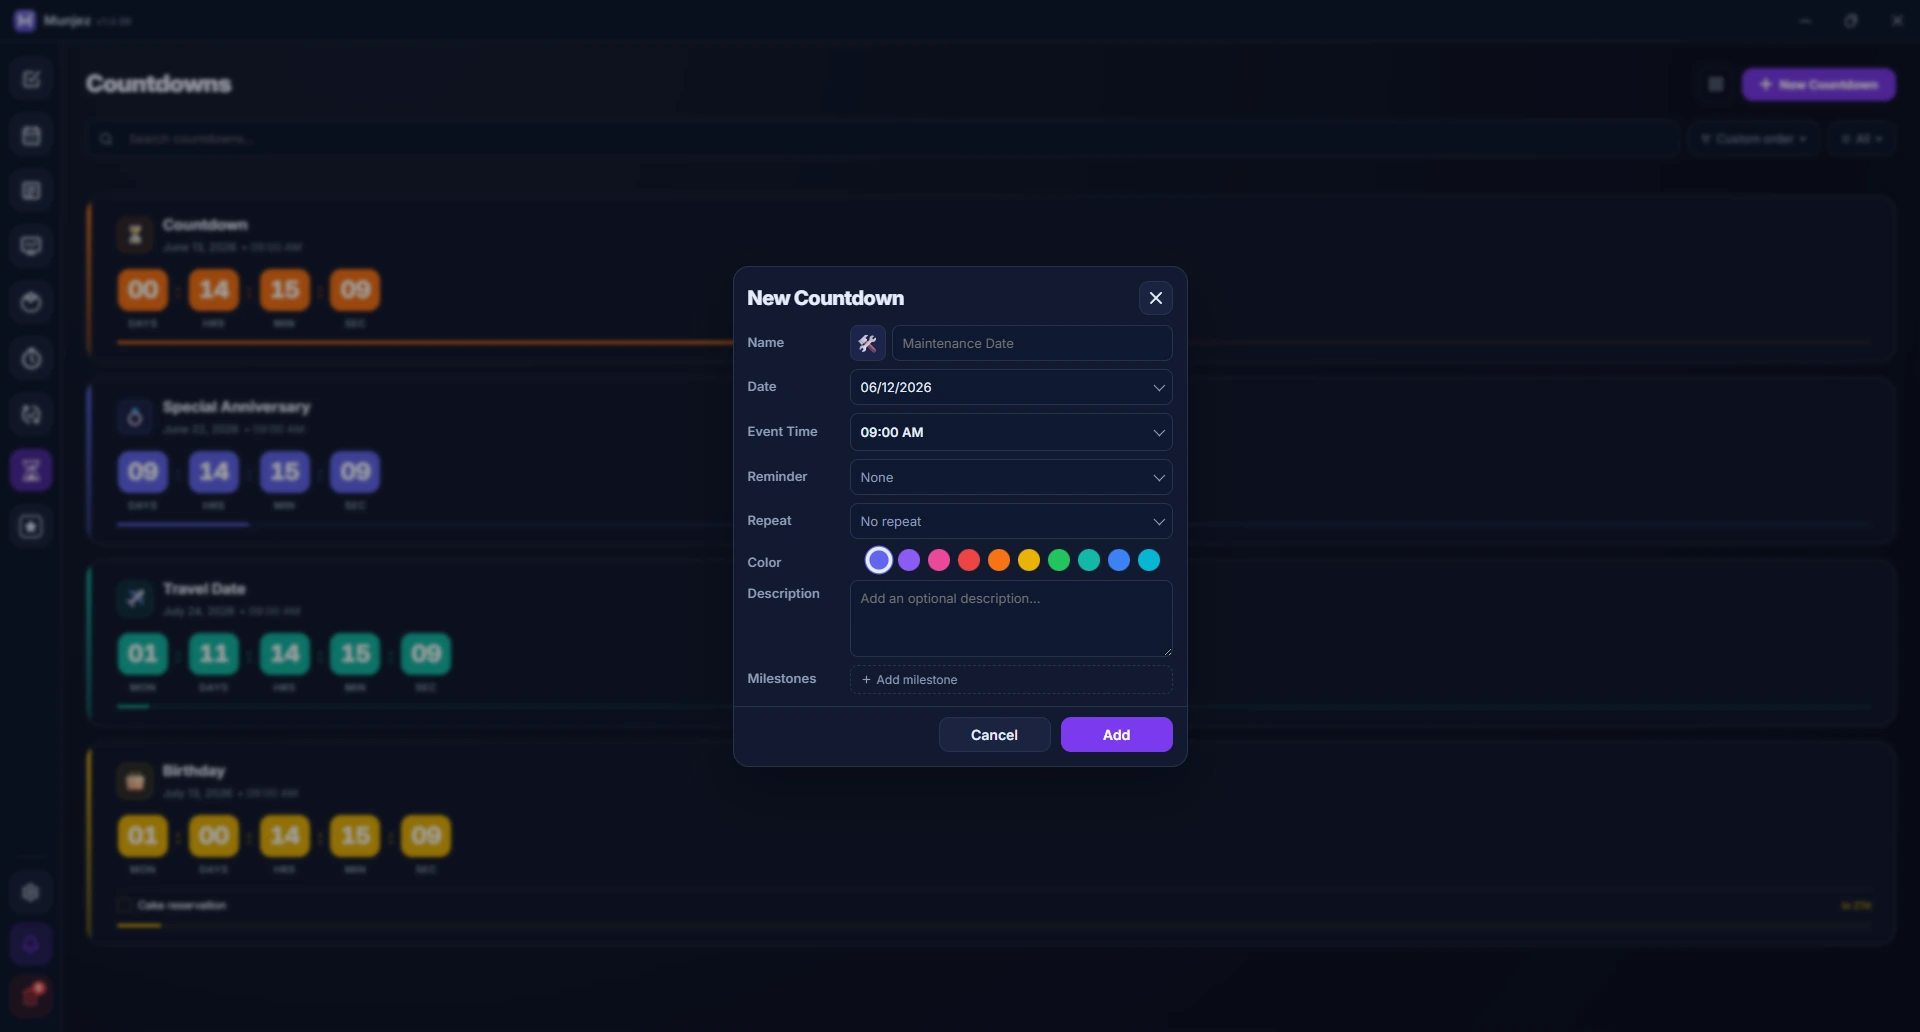Open the All filter dropdown

[x=1861, y=139]
